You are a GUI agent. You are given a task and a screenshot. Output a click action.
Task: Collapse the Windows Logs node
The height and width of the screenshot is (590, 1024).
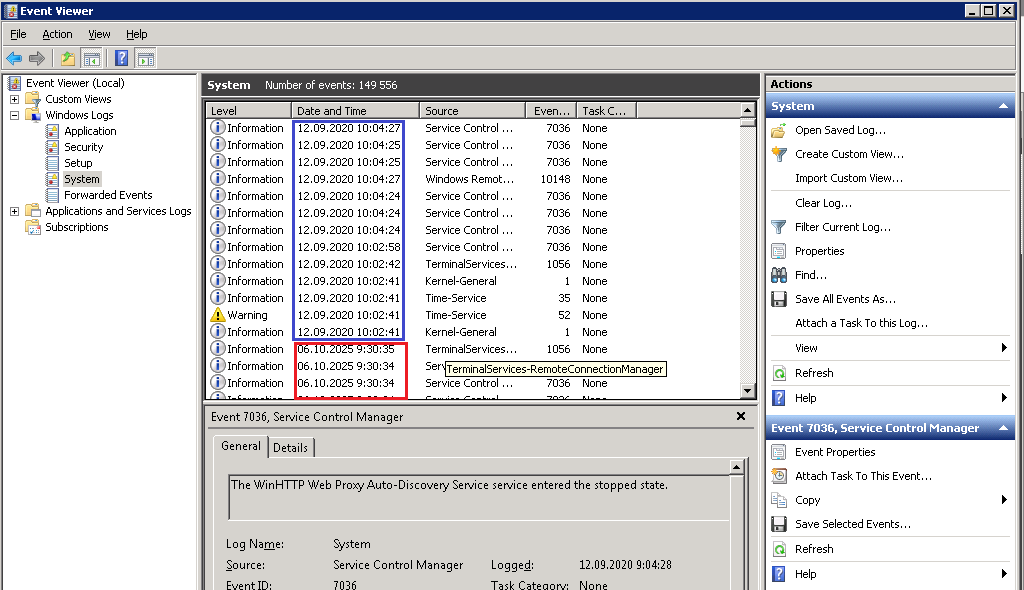point(17,114)
